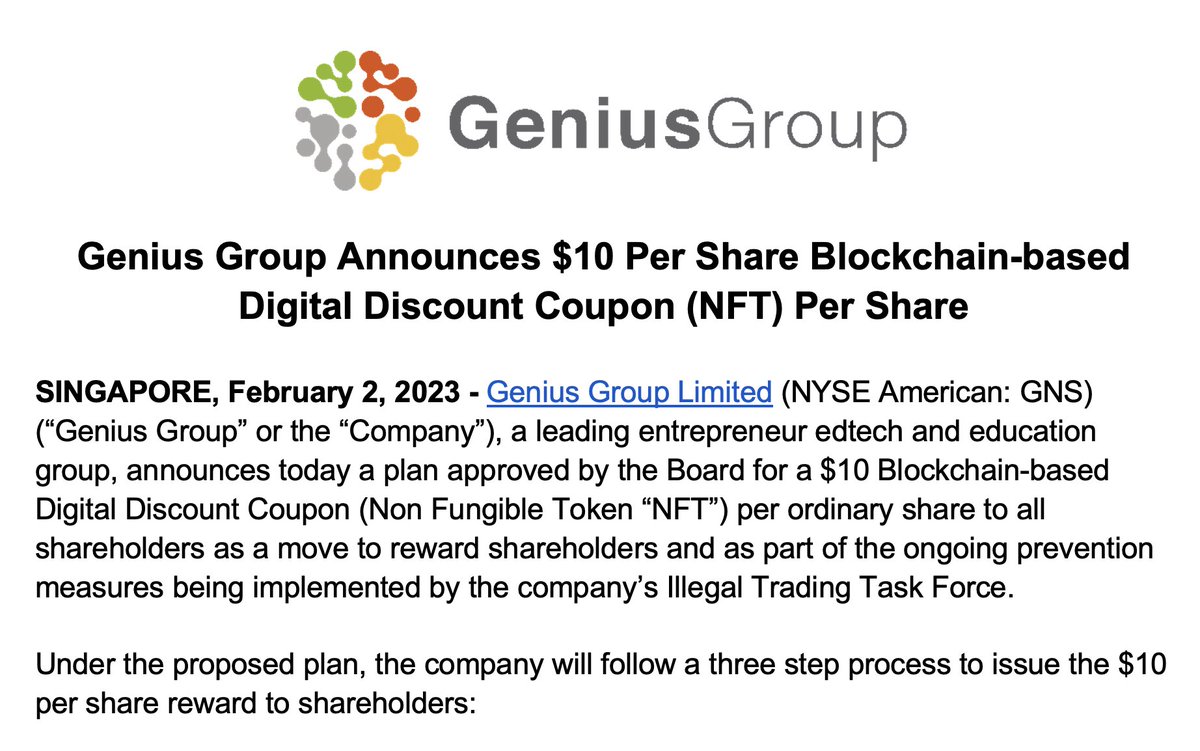Screen dimensions: 1200x751
Task: Click the headline's first line about $10 Per Share
Action: [x=602, y=258]
